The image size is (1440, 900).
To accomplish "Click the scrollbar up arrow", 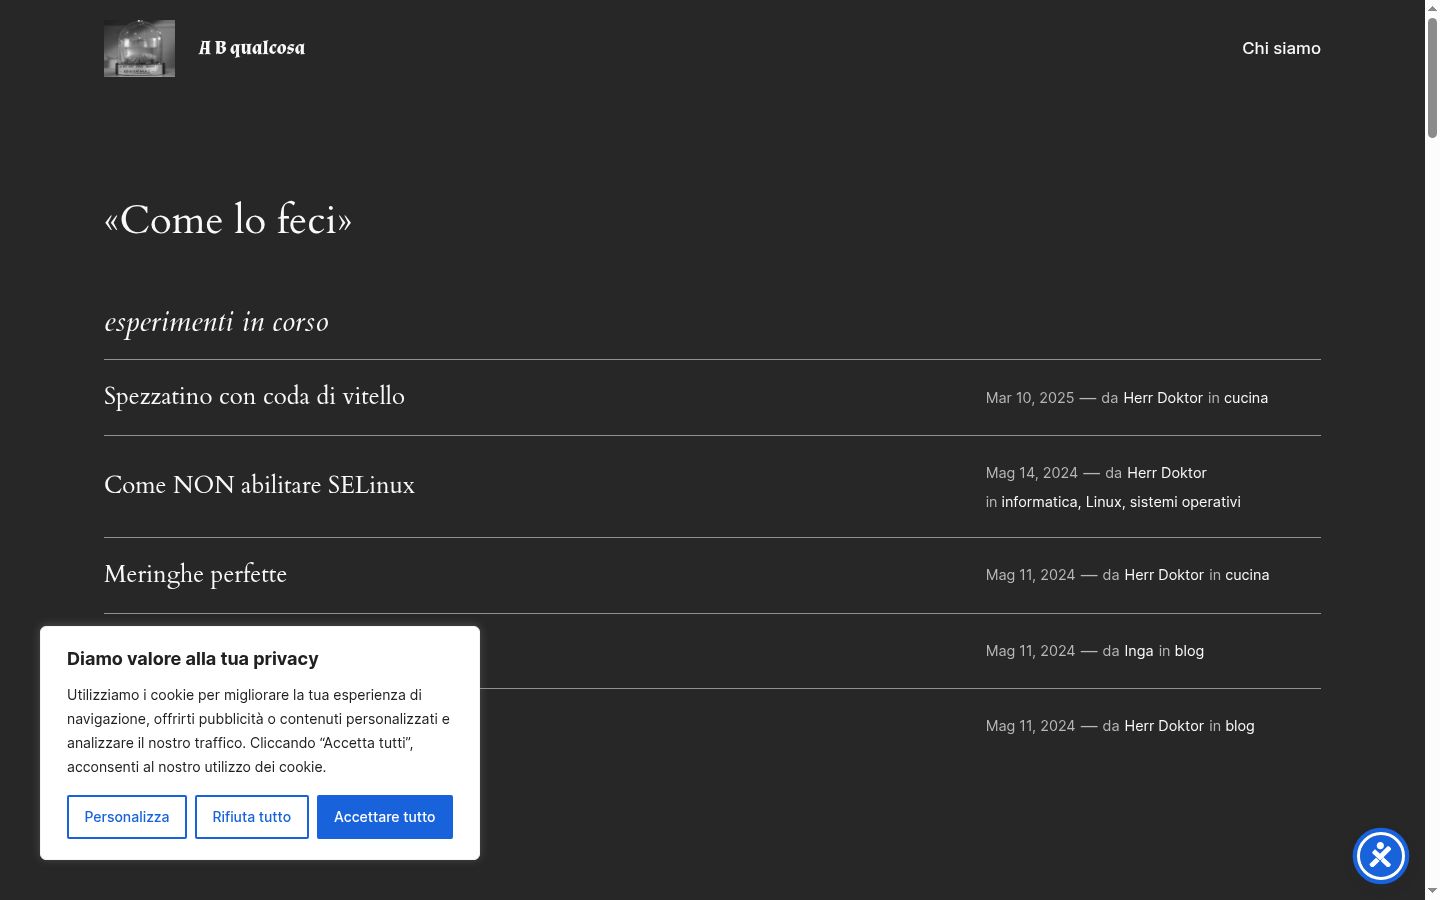I will [1432, 7].
